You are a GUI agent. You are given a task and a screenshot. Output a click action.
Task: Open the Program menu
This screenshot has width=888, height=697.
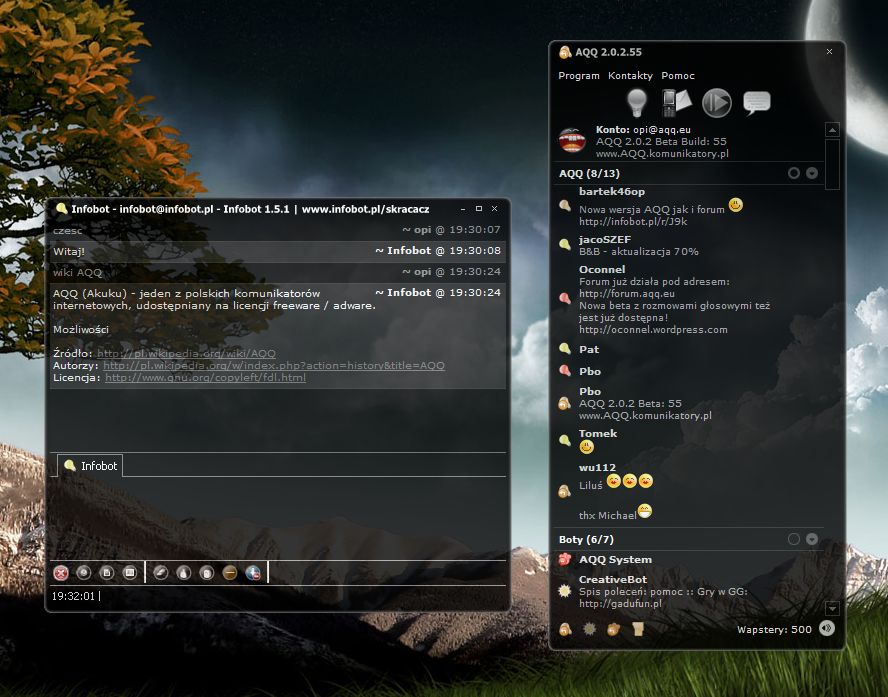pos(579,76)
